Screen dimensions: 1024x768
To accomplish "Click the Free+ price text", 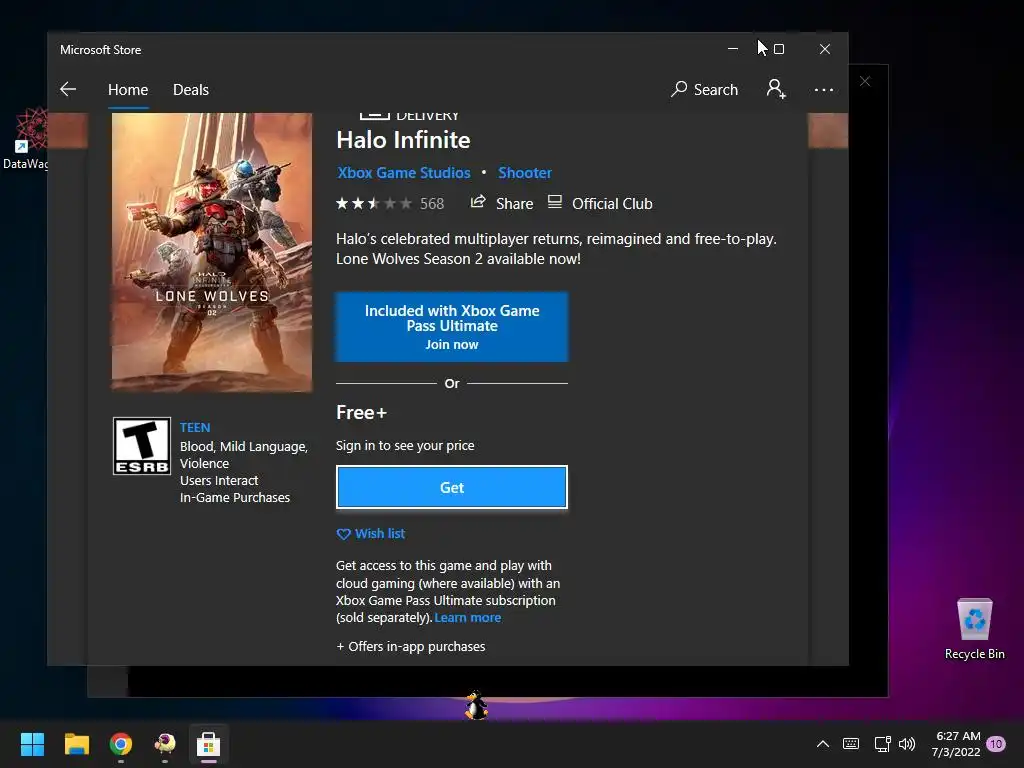I will click(x=361, y=413).
